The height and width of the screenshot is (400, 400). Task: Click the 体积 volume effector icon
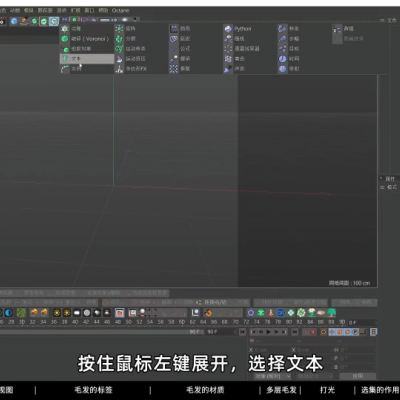pyautogui.click(x=283, y=69)
